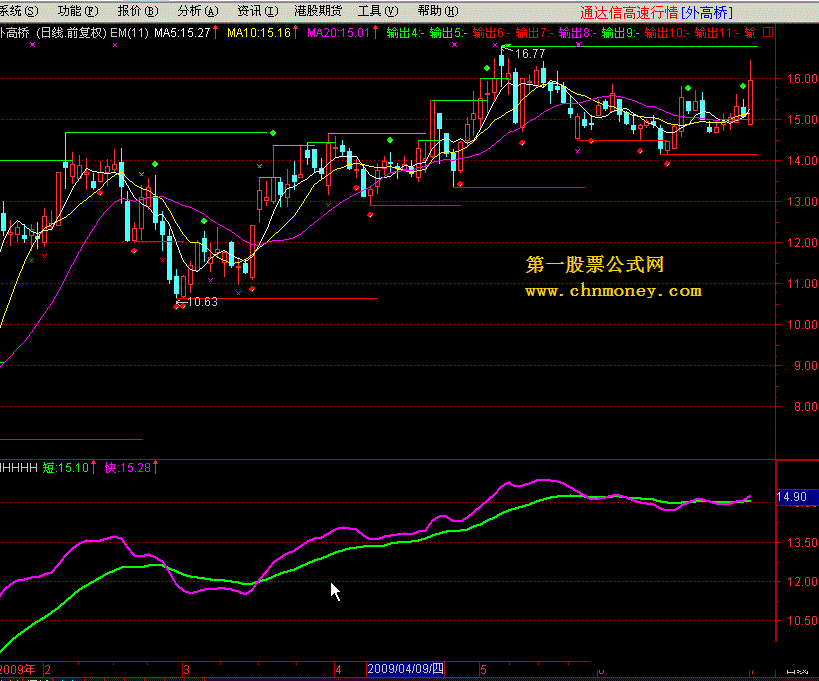Click the 输出4 indicator label
The width and height of the screenshot is (819, 681).
click(406, 33)
